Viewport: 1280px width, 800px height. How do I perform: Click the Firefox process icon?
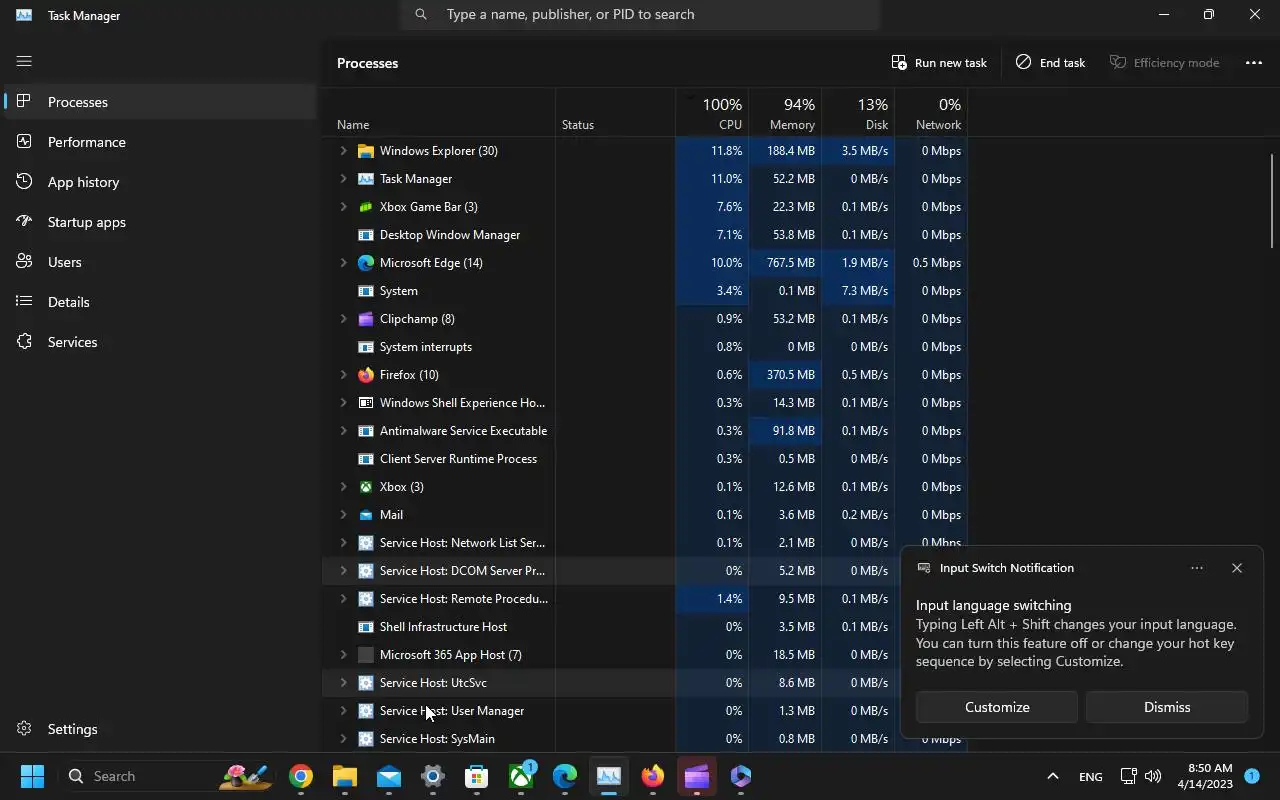[x=366, y=375]
